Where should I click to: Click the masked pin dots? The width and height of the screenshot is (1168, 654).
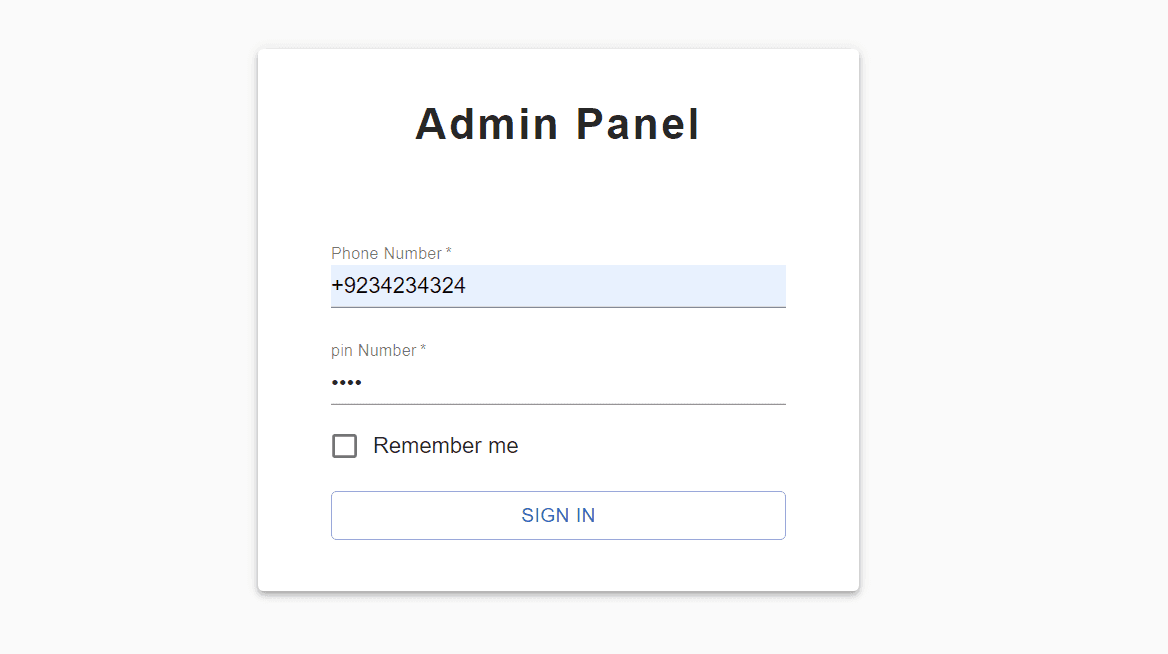point(348,383)
